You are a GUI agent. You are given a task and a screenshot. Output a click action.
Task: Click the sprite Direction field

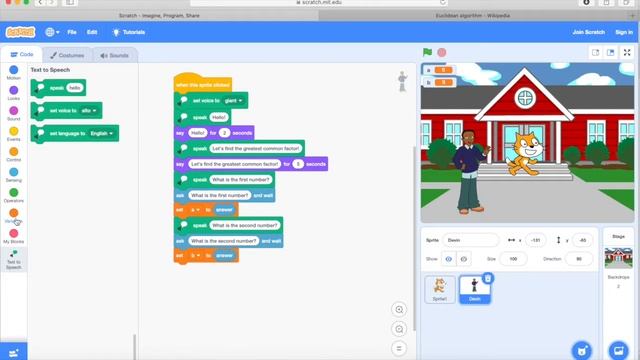(579, 259)
